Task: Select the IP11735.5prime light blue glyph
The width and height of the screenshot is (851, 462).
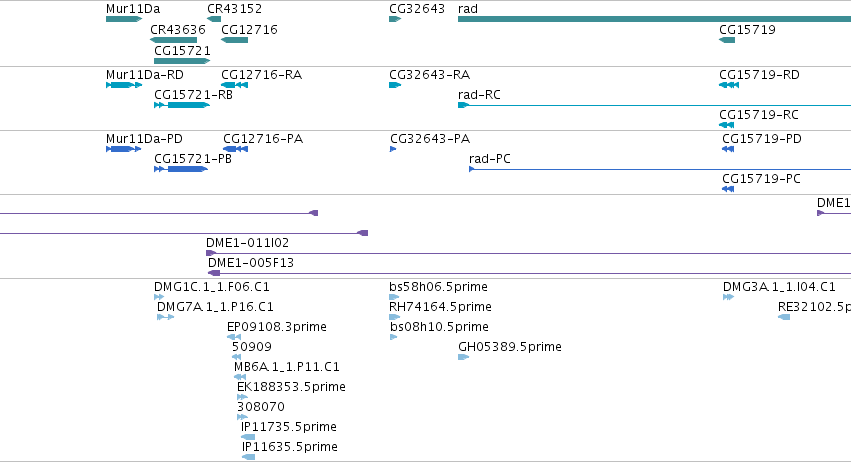Action: tap(248, 437)
